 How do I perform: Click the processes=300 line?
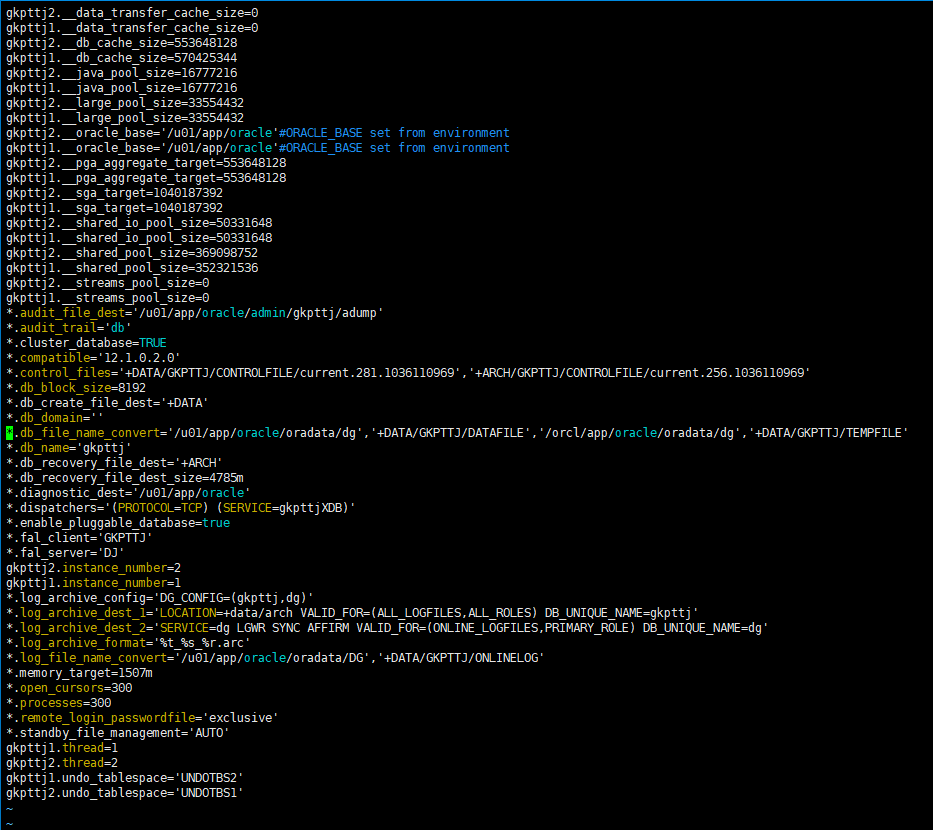pyautogui.click(x=58, y=703)
